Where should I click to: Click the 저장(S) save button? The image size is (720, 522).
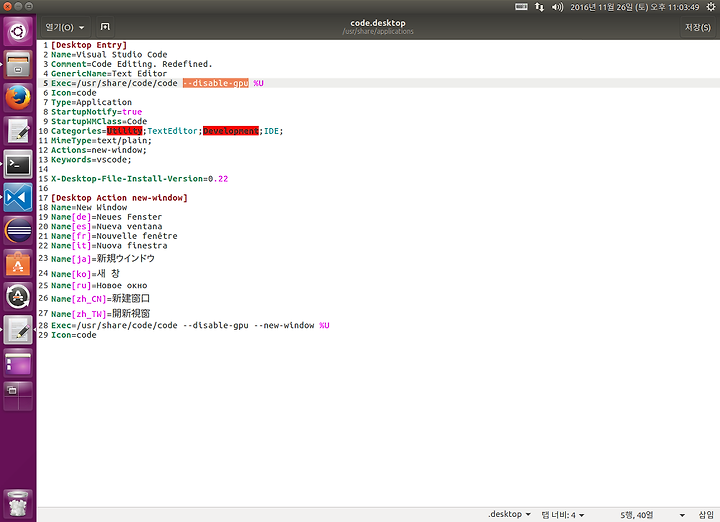tap(698, 27)
